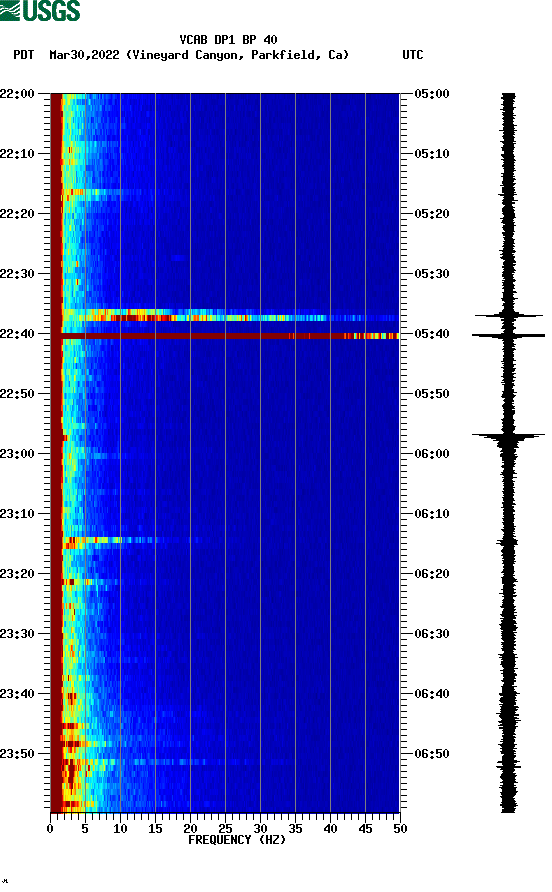Click the 40 Hz frequency tick label
This screenshot has width=552, height=892.
click(x=331, y=829)
